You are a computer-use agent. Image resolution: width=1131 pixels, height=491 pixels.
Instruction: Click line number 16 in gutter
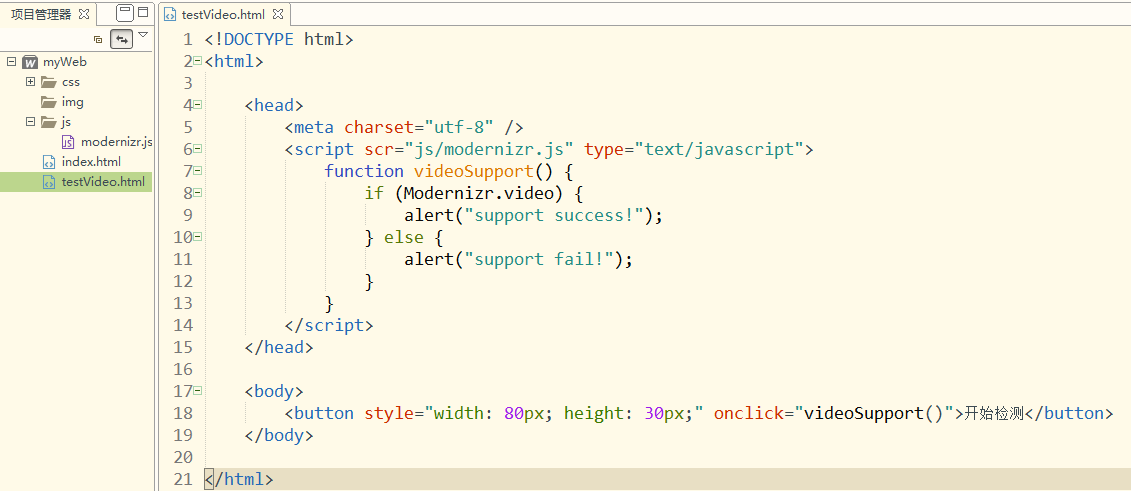[183, 369]
